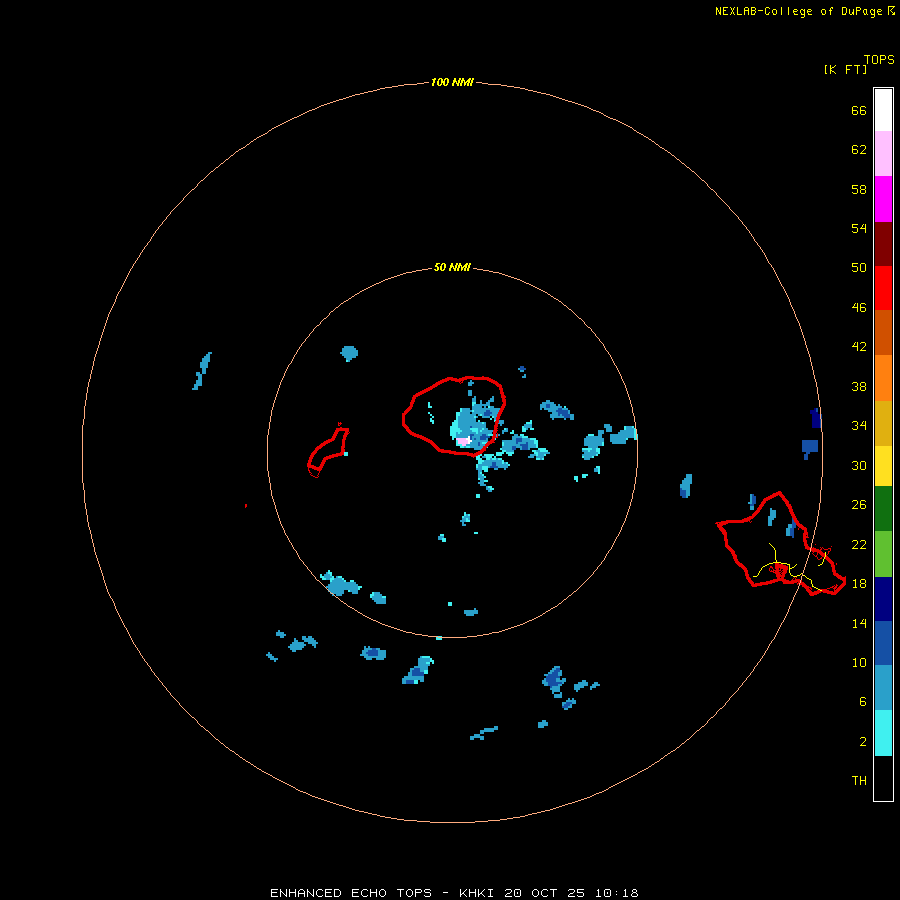The image size is (900, 900).
Task: Click the legend value 22
Action: coord(859,544)
